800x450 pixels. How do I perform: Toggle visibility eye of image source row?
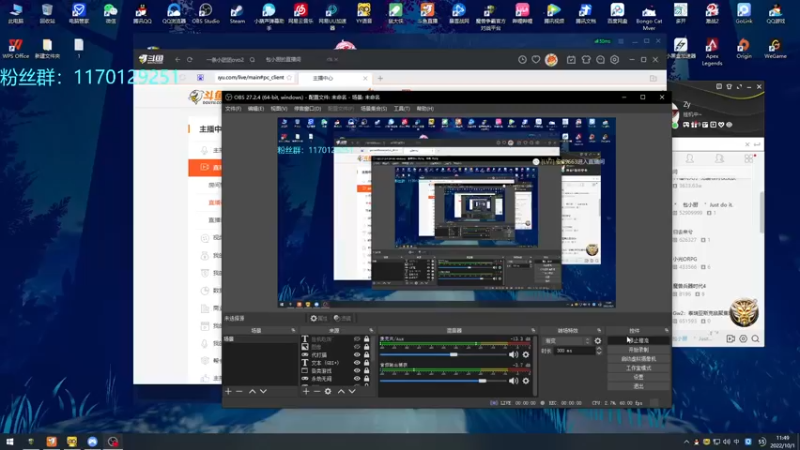click(x=357, y=347)
